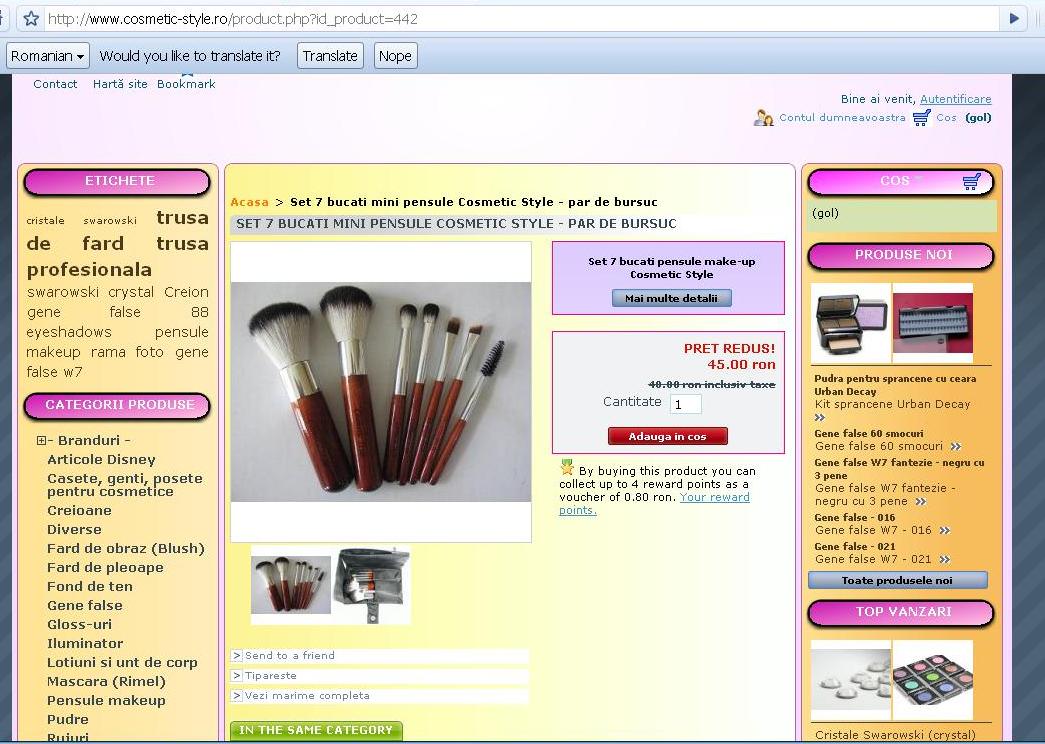Expand Vezi marime completa option
1045x744 pixels.
click(x=237, y=696)
